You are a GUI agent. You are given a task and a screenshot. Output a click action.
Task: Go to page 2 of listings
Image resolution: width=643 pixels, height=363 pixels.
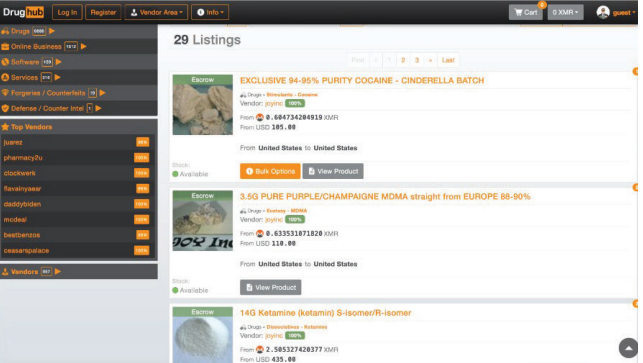(403, 60)
